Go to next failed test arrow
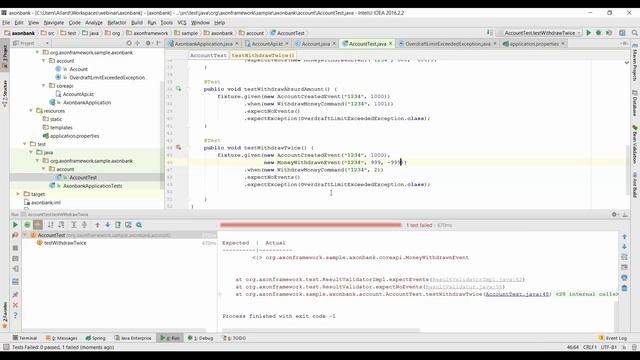This screenshot has width=640, height=360. point(107,225)
